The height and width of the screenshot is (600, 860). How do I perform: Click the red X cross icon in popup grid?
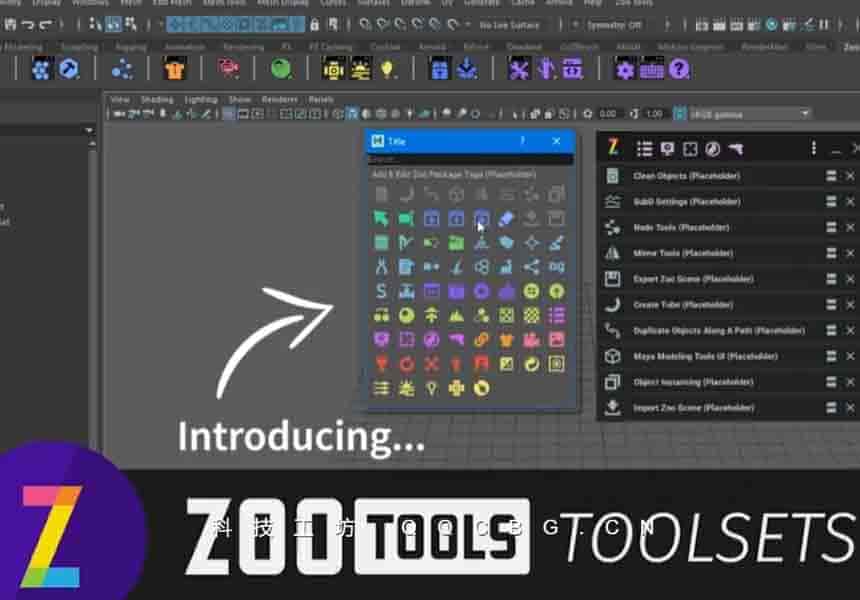pos(432,364)
